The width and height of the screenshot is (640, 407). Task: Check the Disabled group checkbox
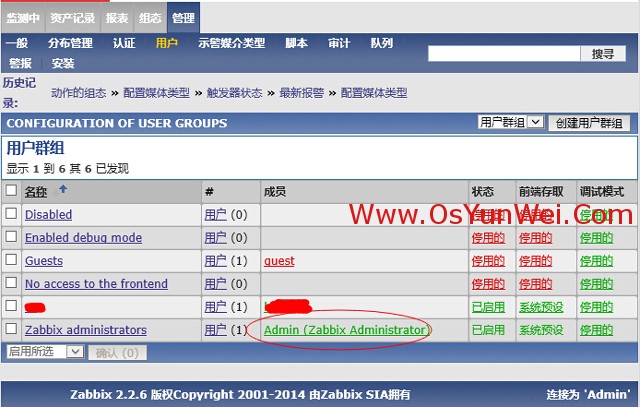coord(11,213)
